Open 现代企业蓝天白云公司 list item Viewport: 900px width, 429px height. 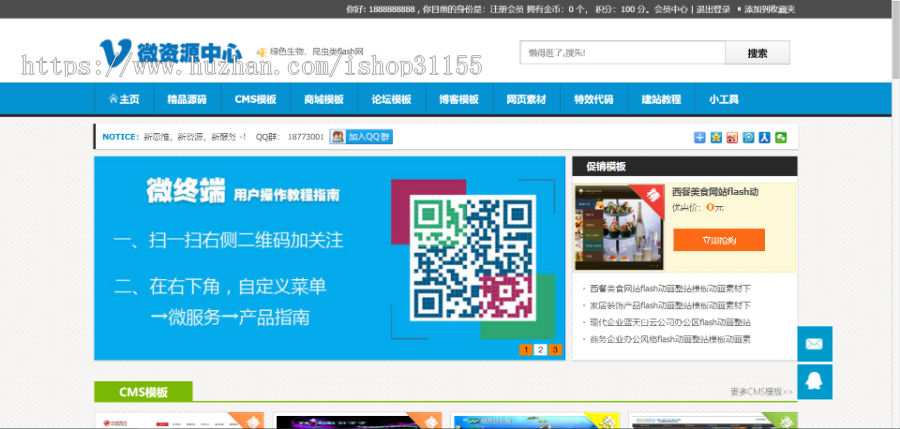click(670, 322)
